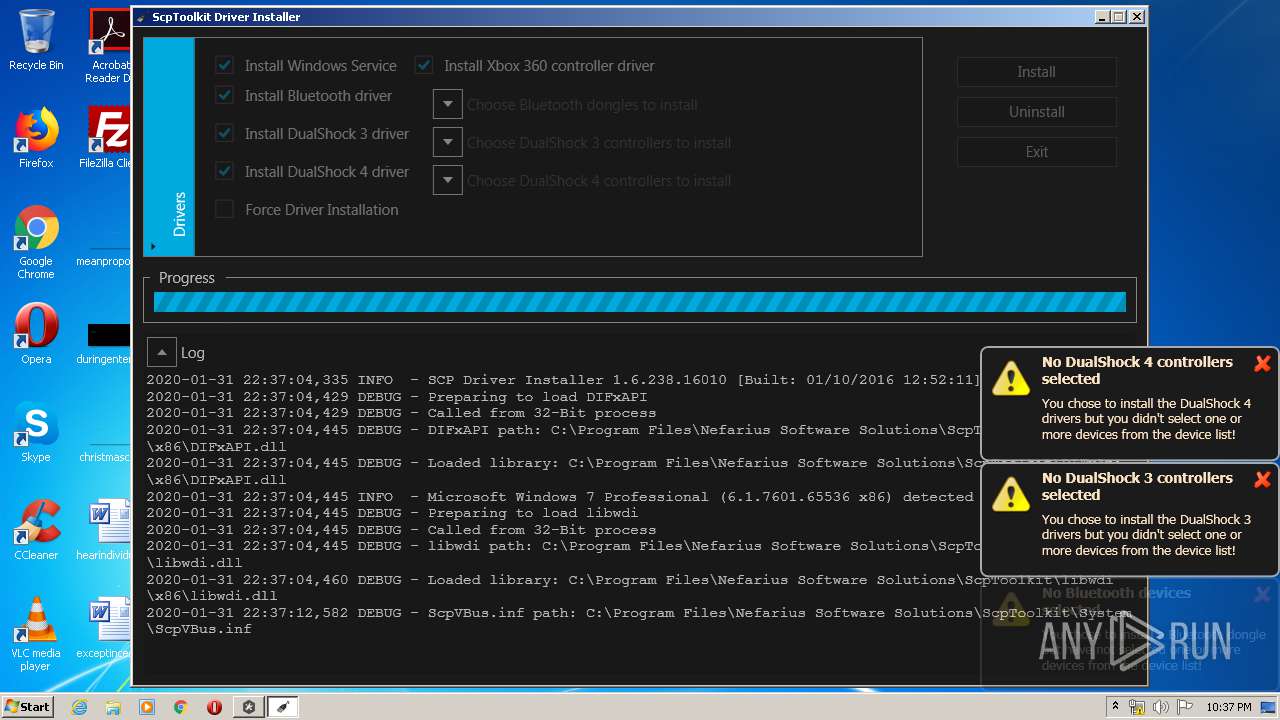Click warning icon on DualShock 3 notification
This screenshot has height=720, width=1280.
(x=1011, y=494)
